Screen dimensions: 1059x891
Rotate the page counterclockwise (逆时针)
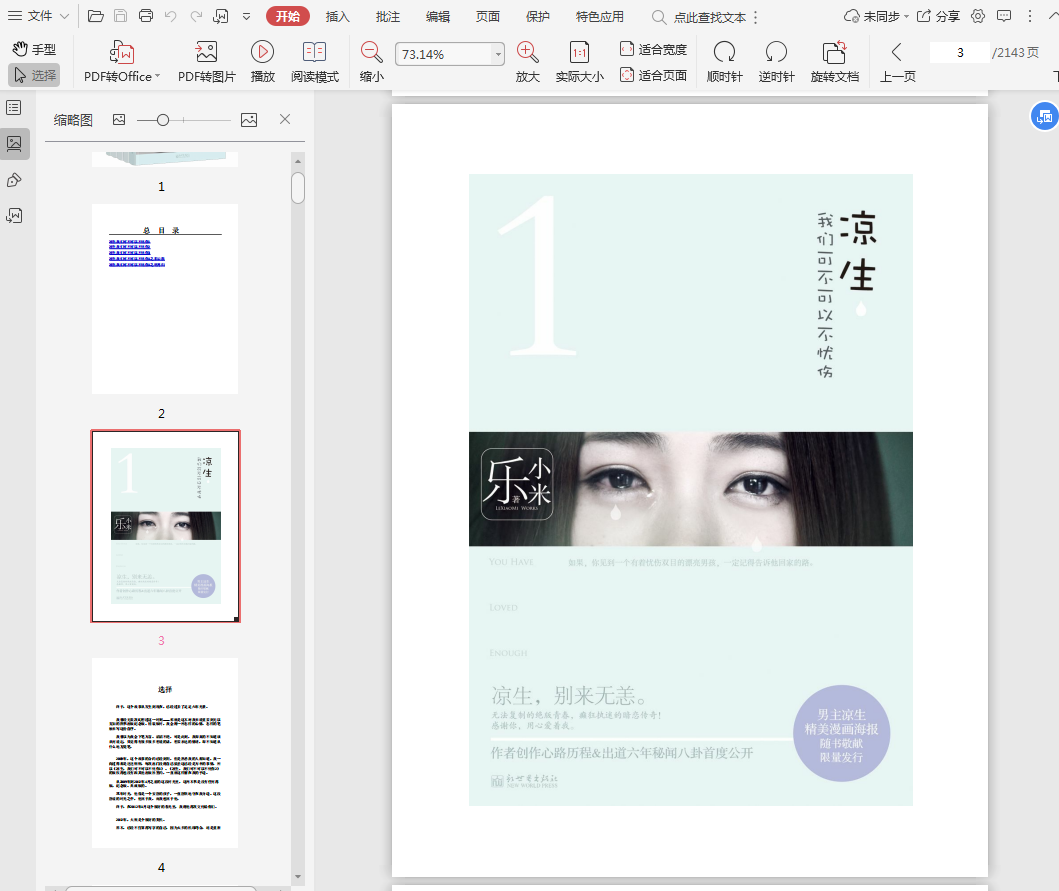[x=776, y=53]
